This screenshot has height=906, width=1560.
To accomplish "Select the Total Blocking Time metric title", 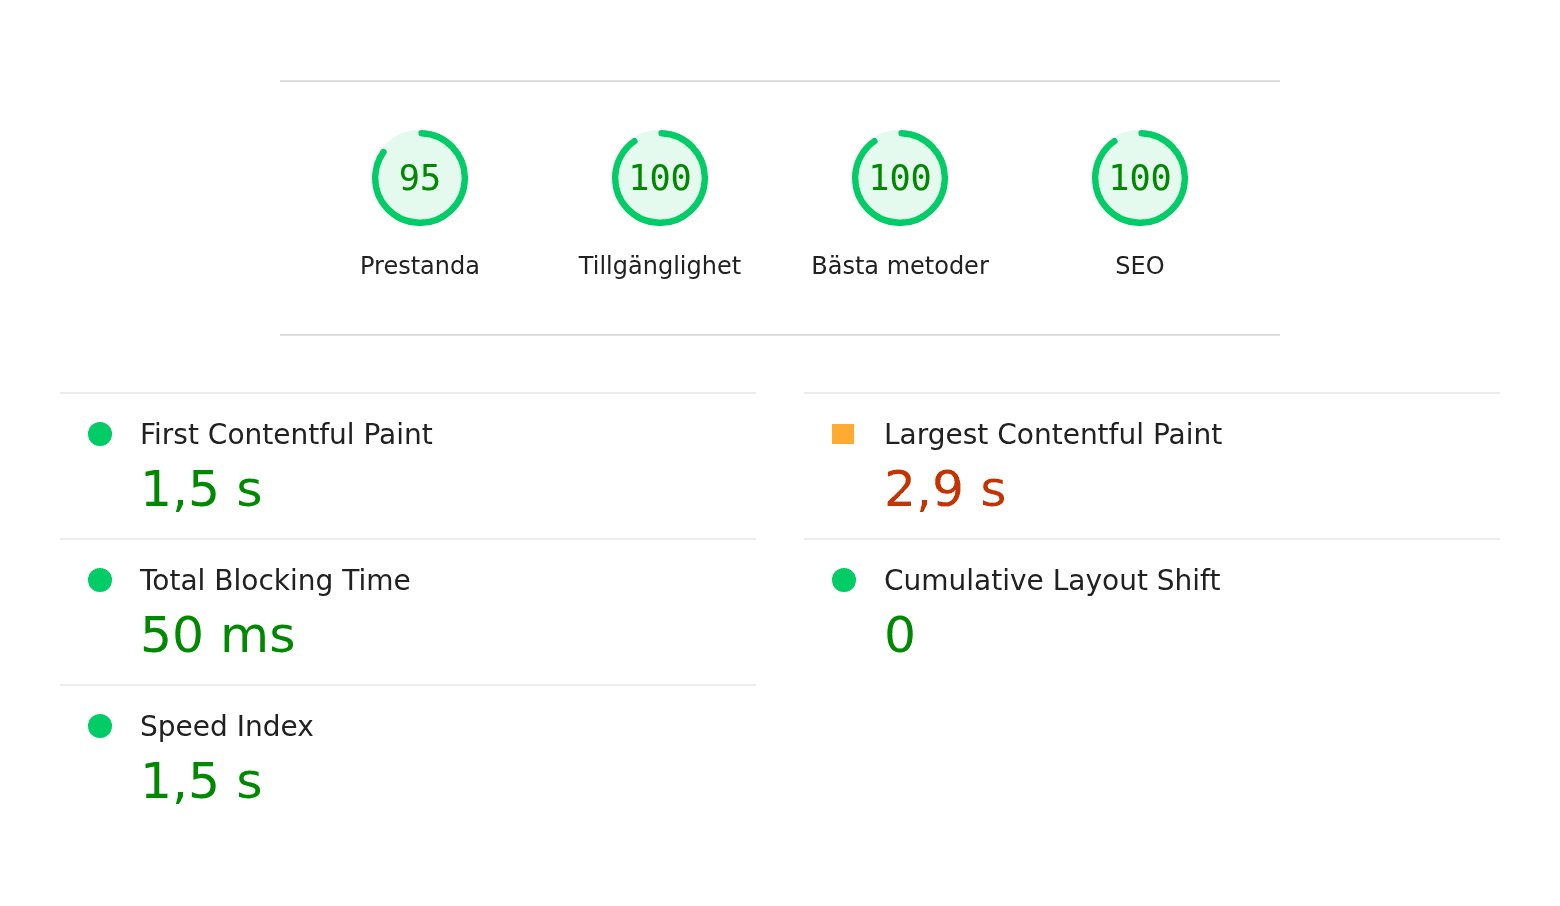I will tap(275, 580).
